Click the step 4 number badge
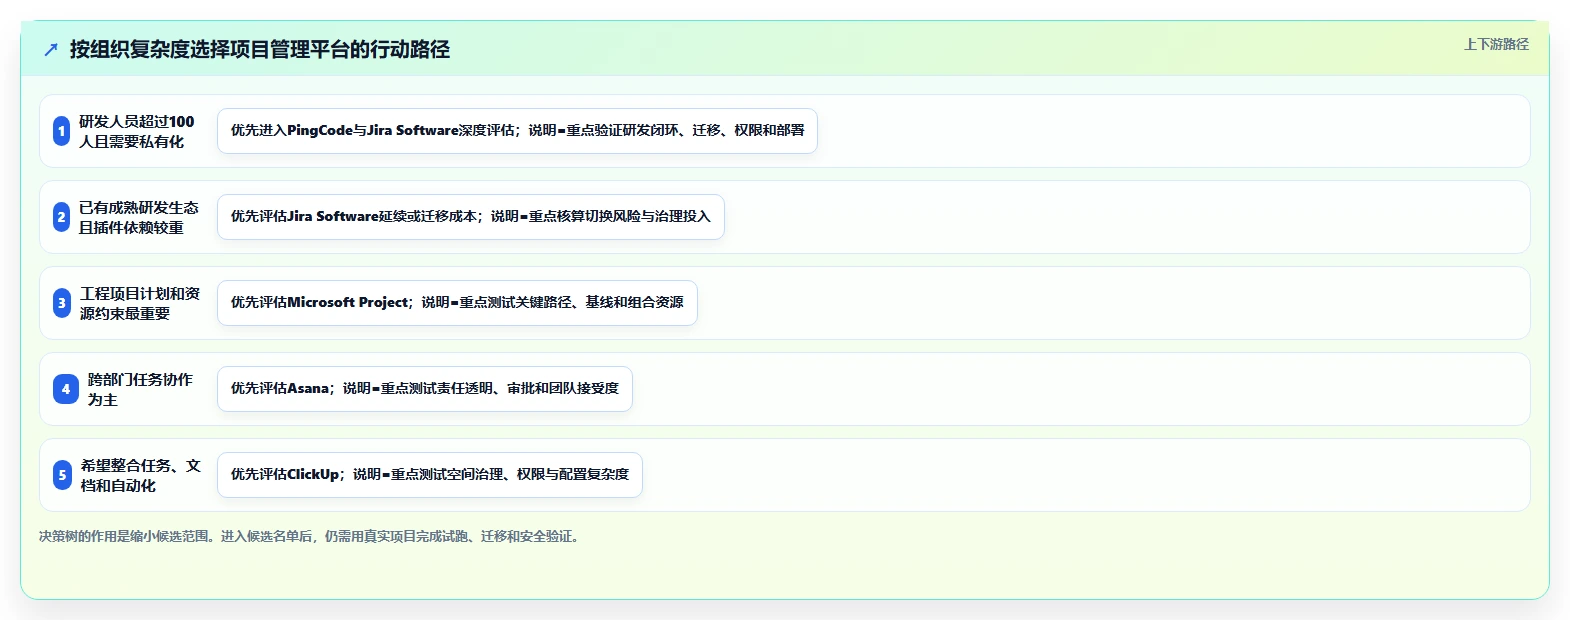The image size is (1570, 620). (66, 389)
